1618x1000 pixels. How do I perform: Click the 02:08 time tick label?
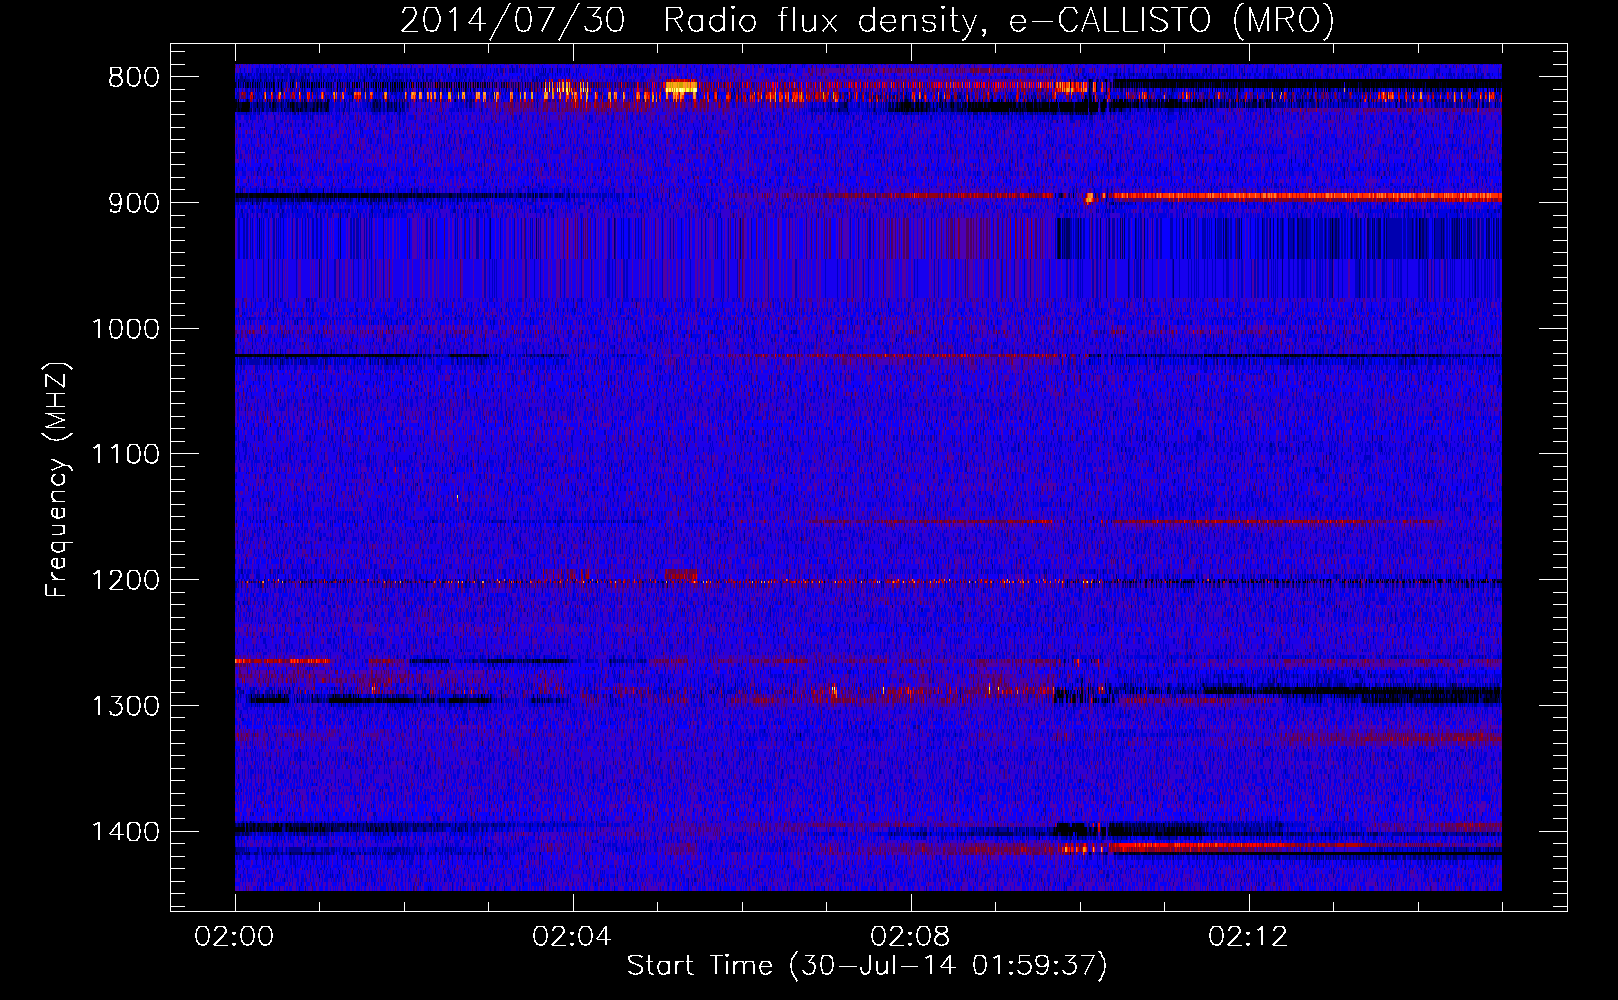click(910, 937)
